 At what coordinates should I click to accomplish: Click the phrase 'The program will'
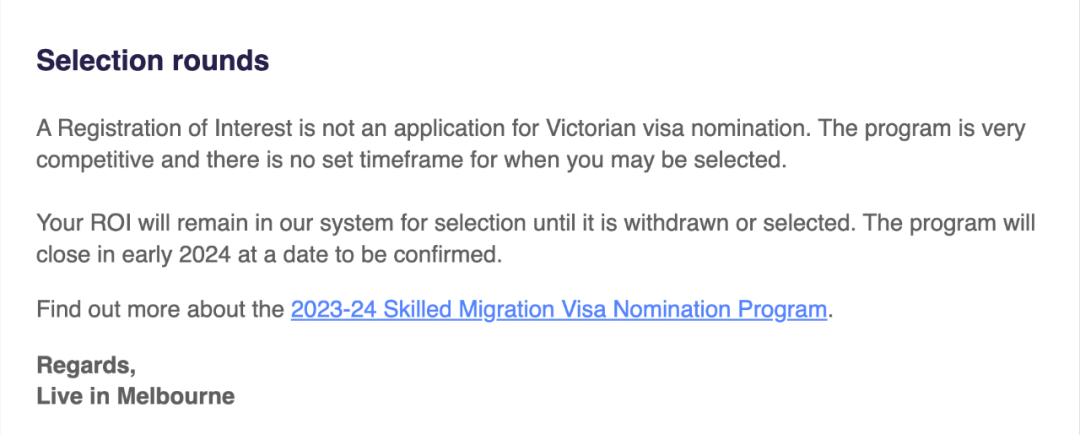948,224
